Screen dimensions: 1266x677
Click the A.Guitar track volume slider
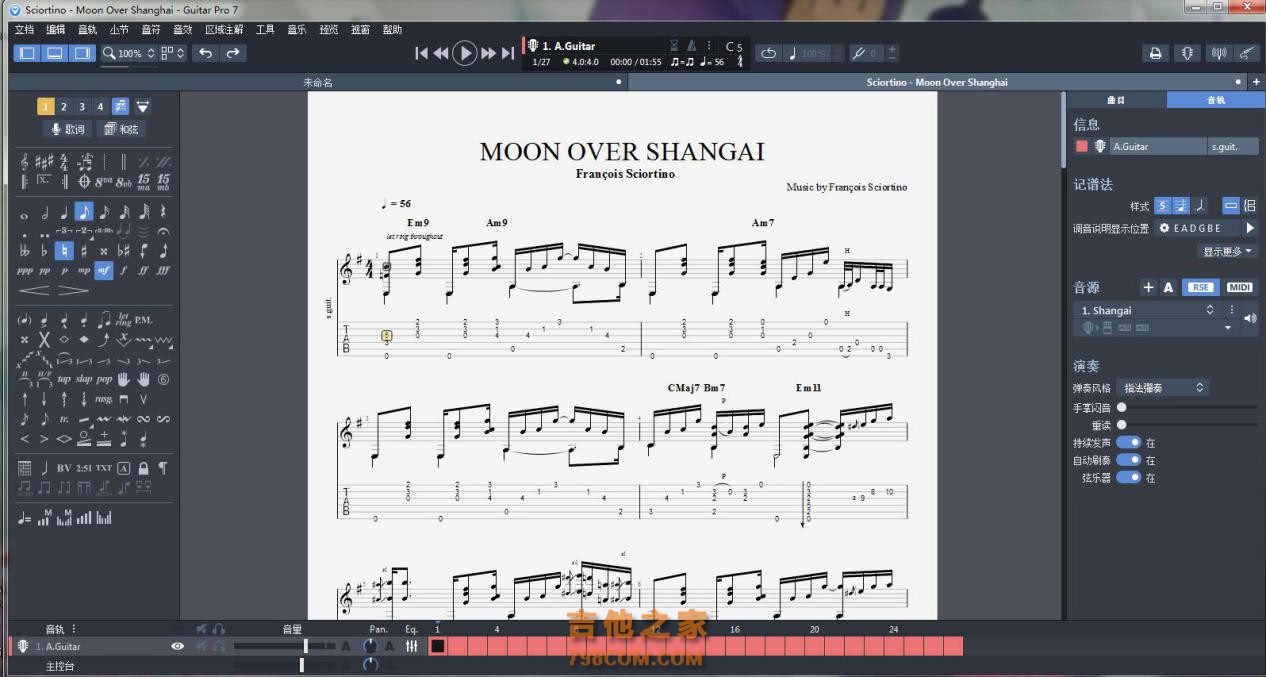tap(285, 646)
